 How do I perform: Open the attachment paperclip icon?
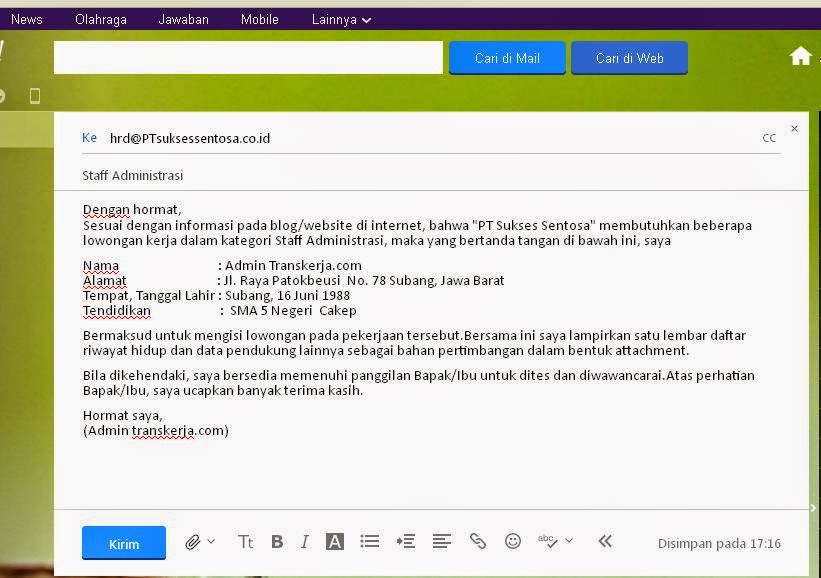[x=193, y=541]
